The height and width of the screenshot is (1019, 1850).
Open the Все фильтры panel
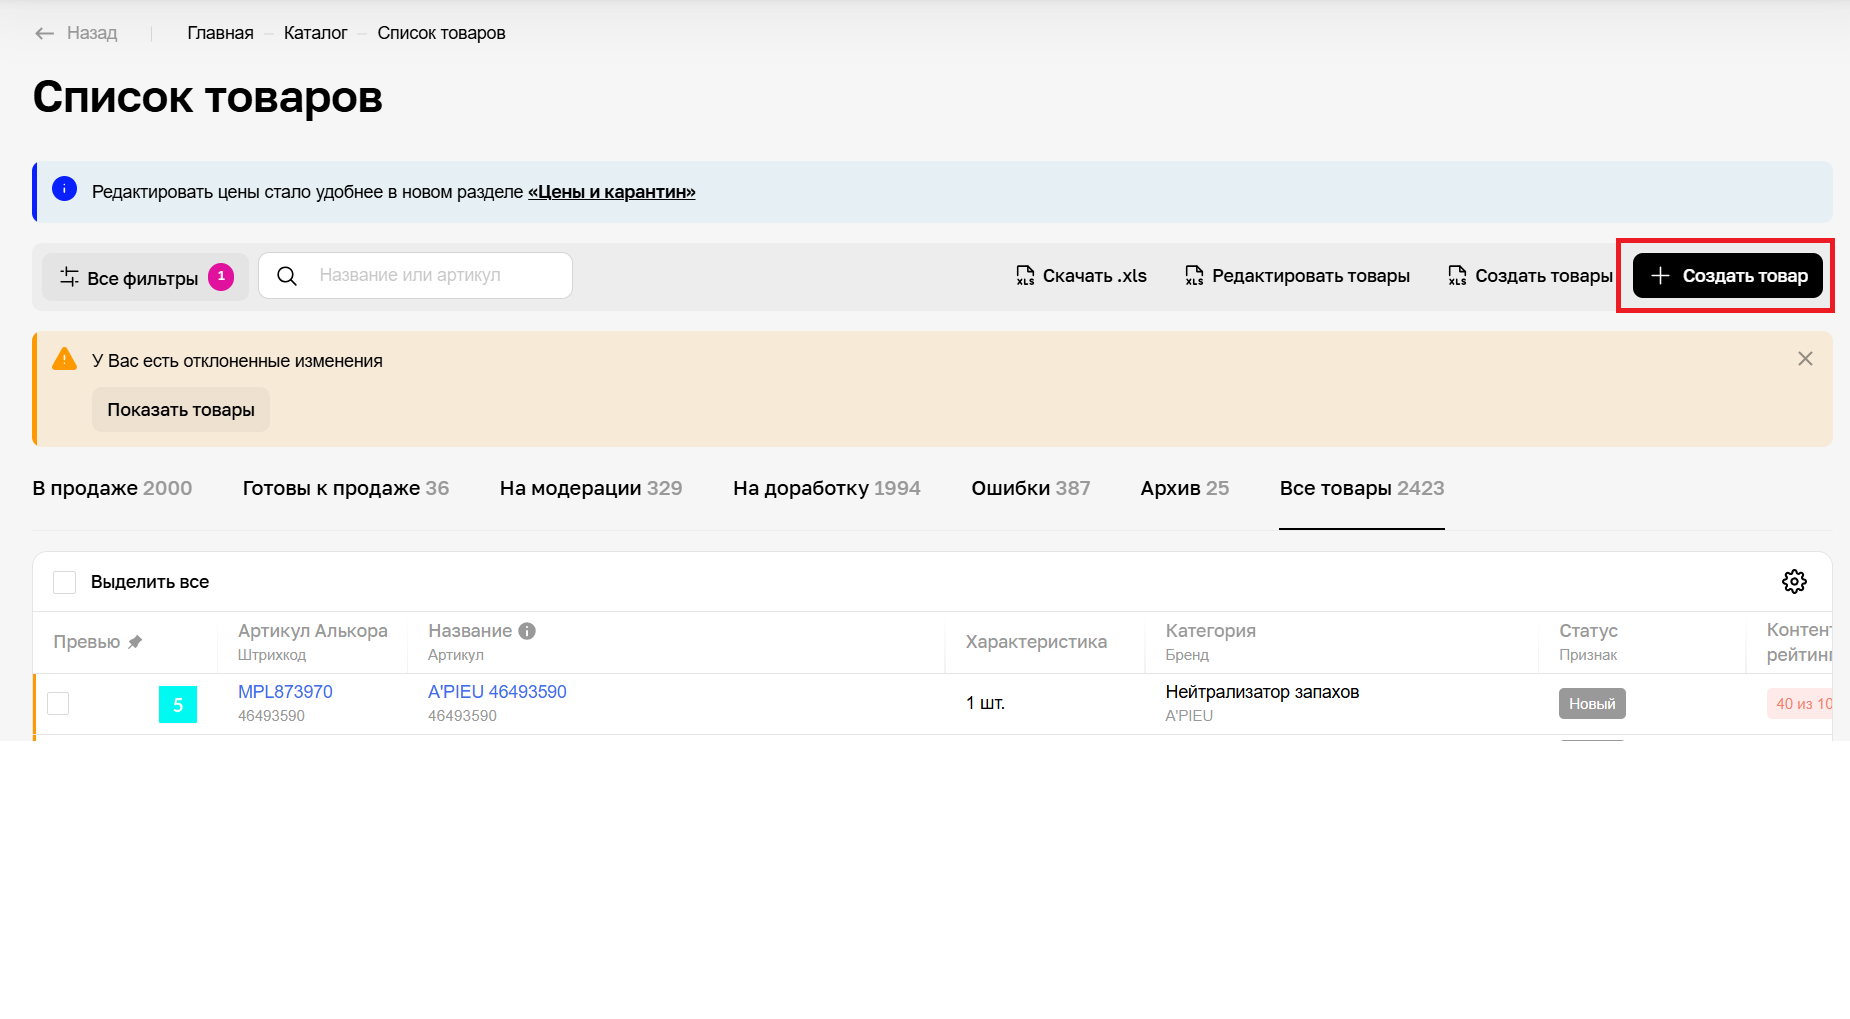click(143, 278)
